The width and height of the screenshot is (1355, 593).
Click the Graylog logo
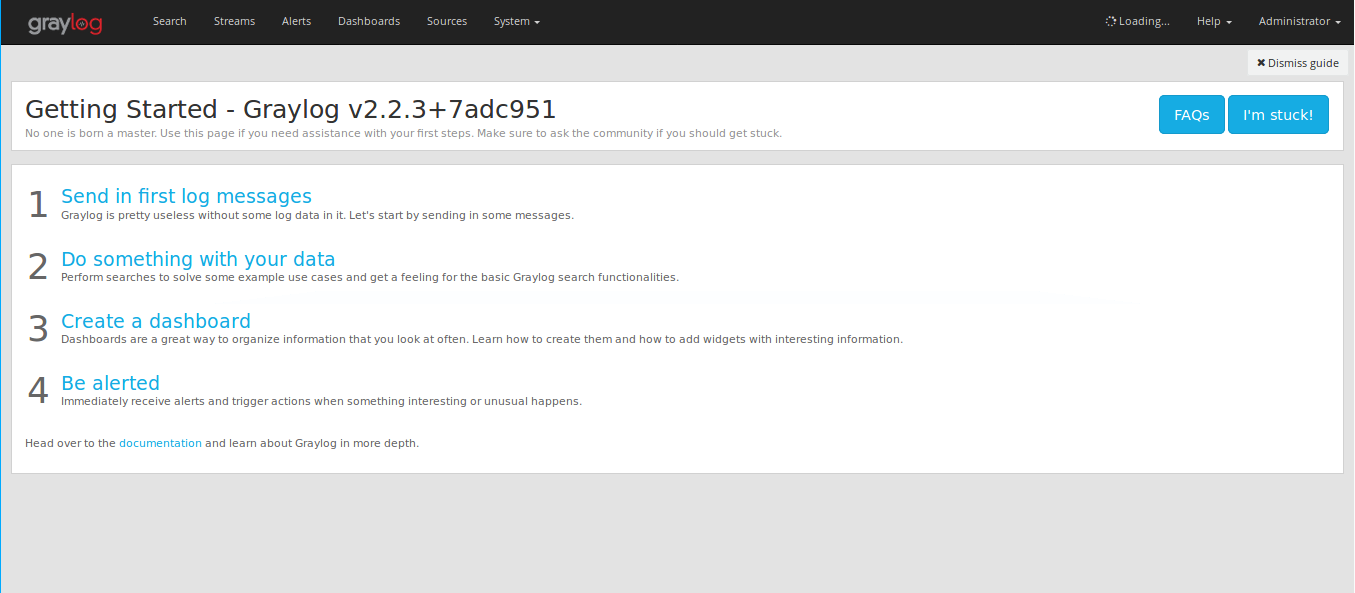(64, 22)
